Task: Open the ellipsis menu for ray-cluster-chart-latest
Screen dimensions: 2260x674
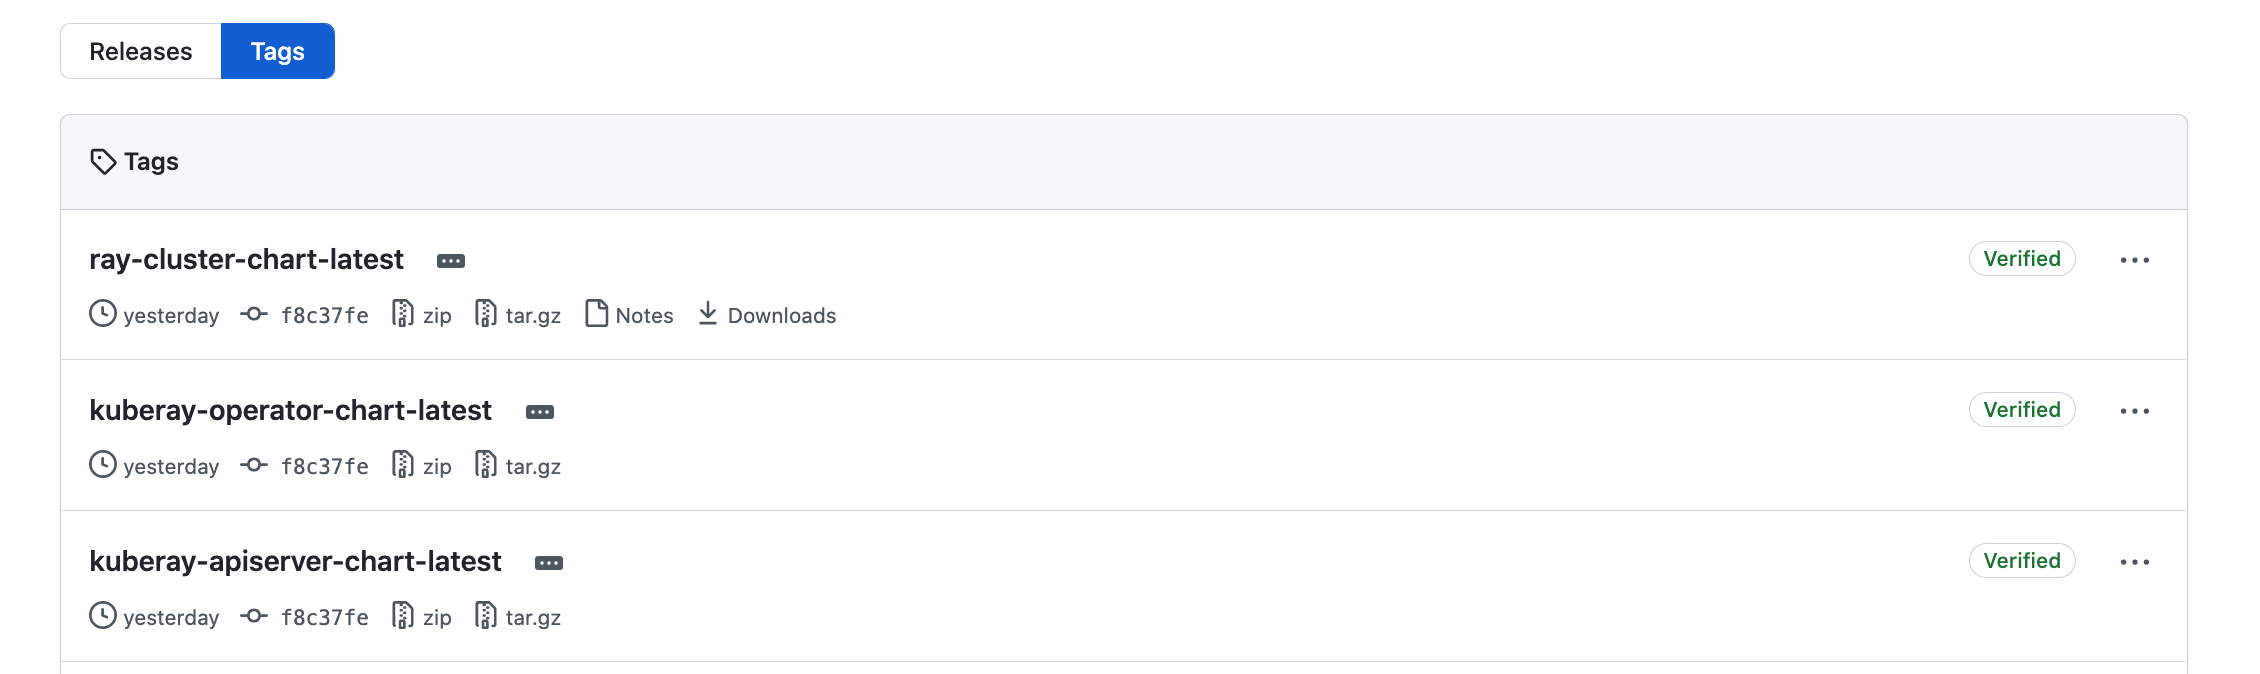Action: point(2135,259)
